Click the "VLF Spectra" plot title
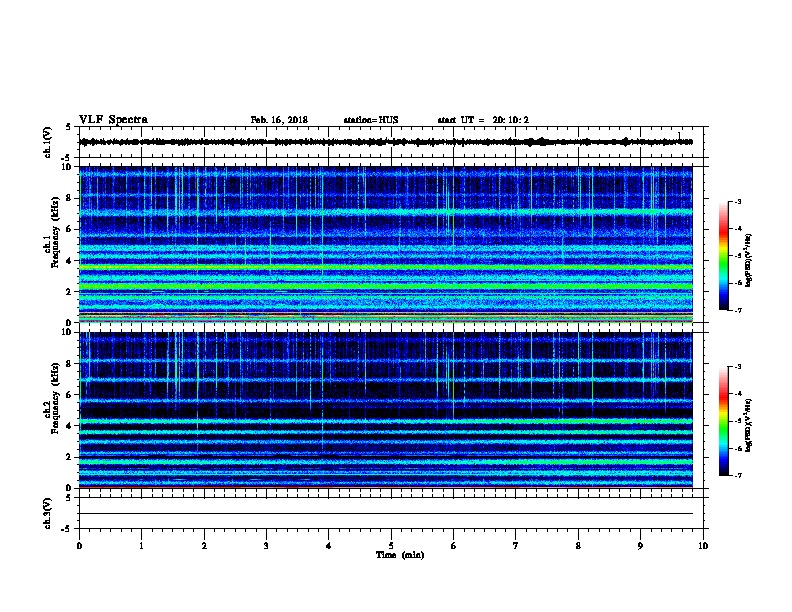Screen dimensions: 792x612 click(113, 120)
